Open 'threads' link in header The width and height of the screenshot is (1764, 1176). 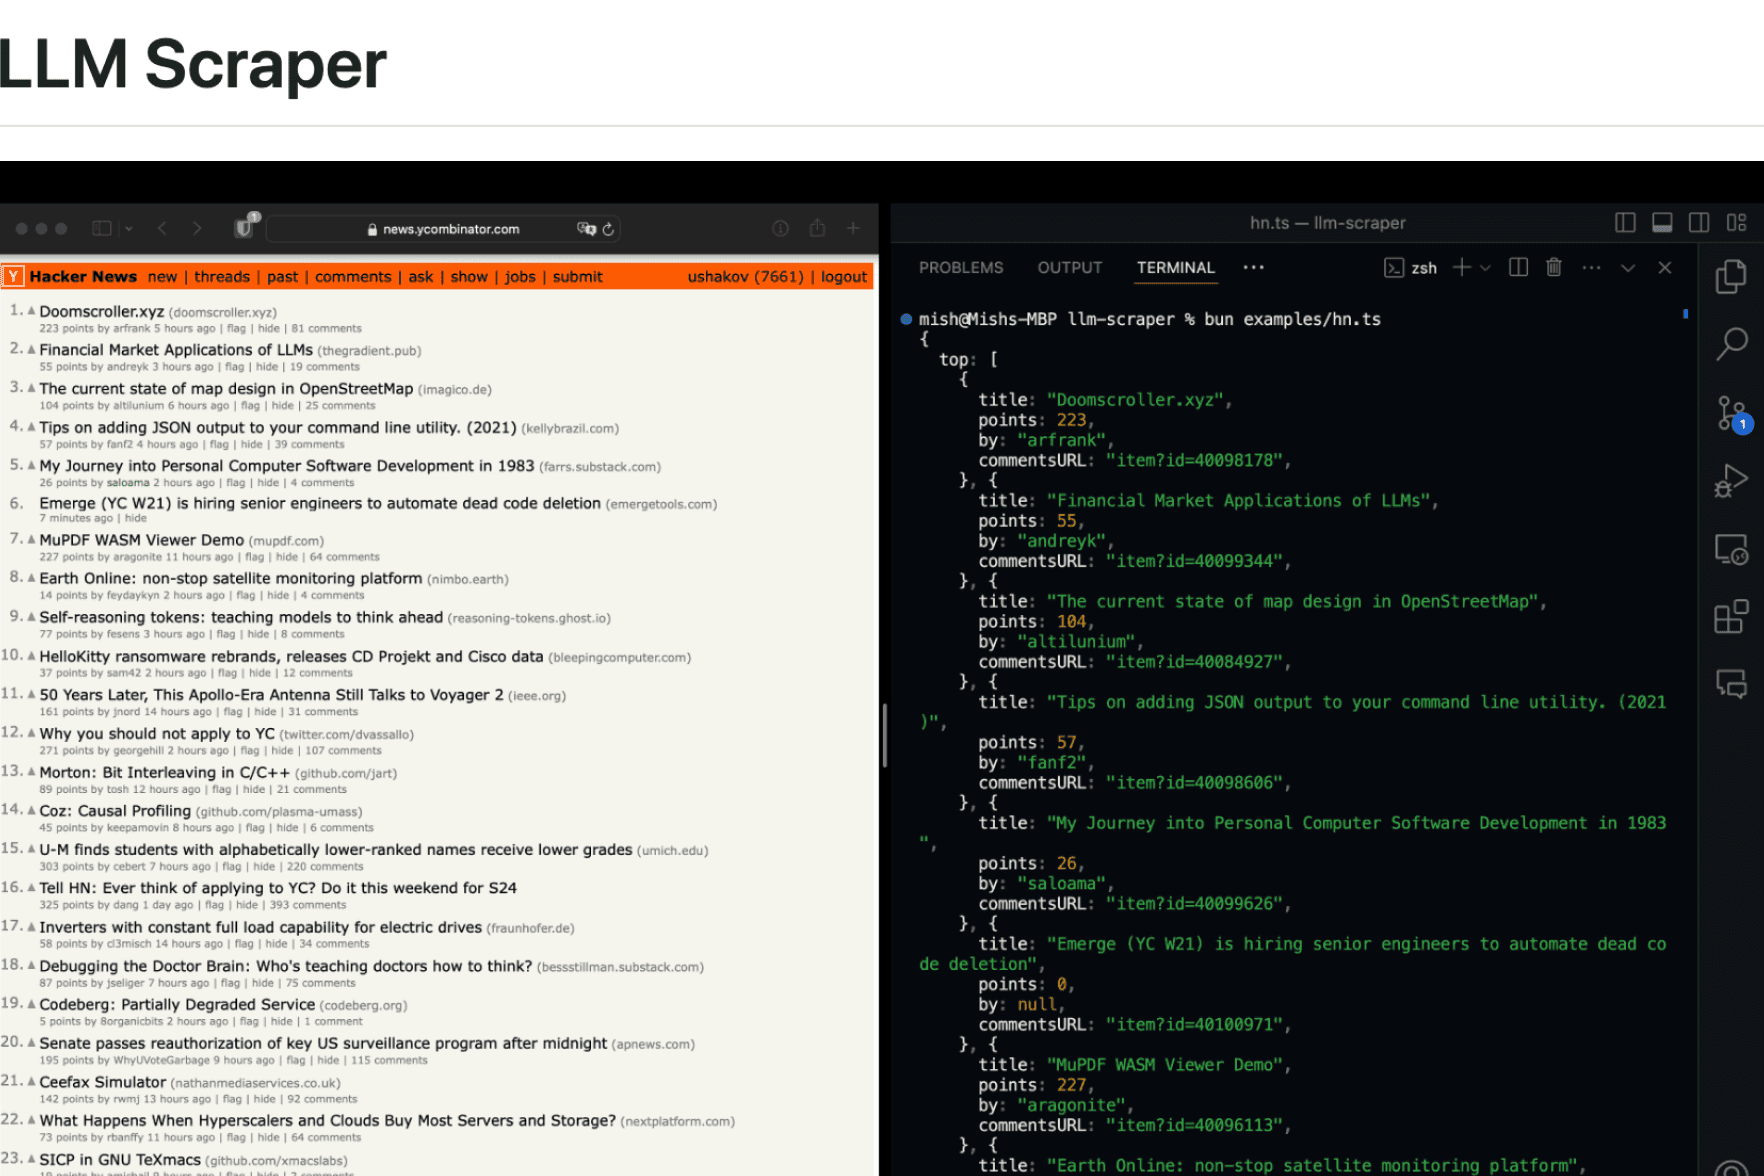222,277
